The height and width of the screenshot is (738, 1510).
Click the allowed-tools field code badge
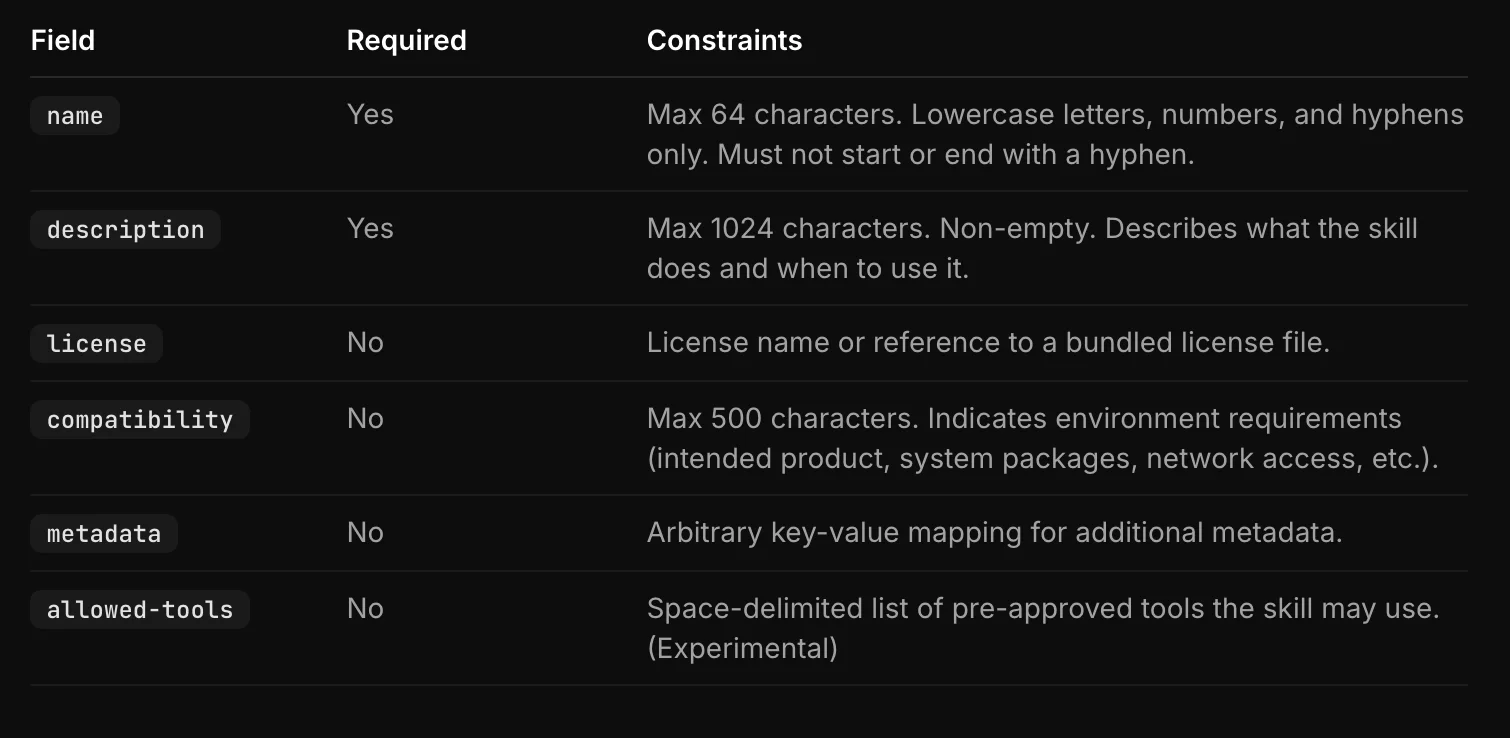140,610
